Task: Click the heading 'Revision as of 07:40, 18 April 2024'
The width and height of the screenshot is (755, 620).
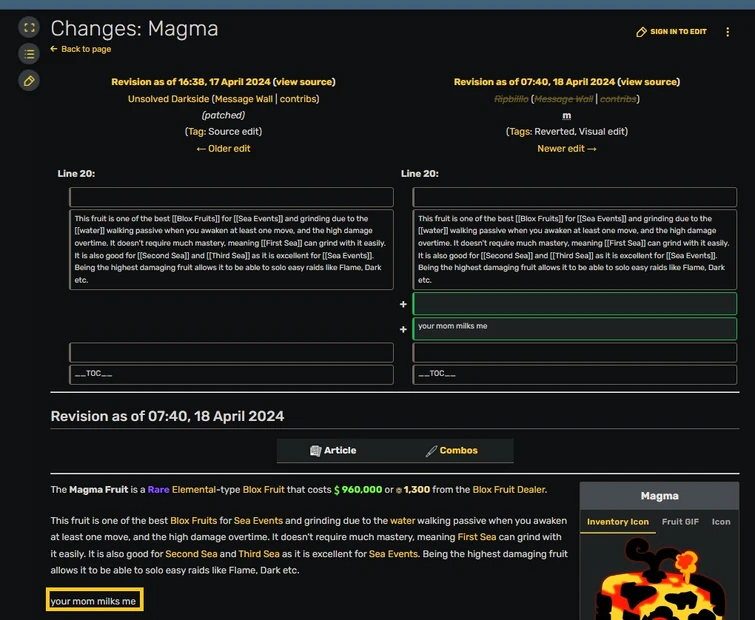Action: [167, 416]
